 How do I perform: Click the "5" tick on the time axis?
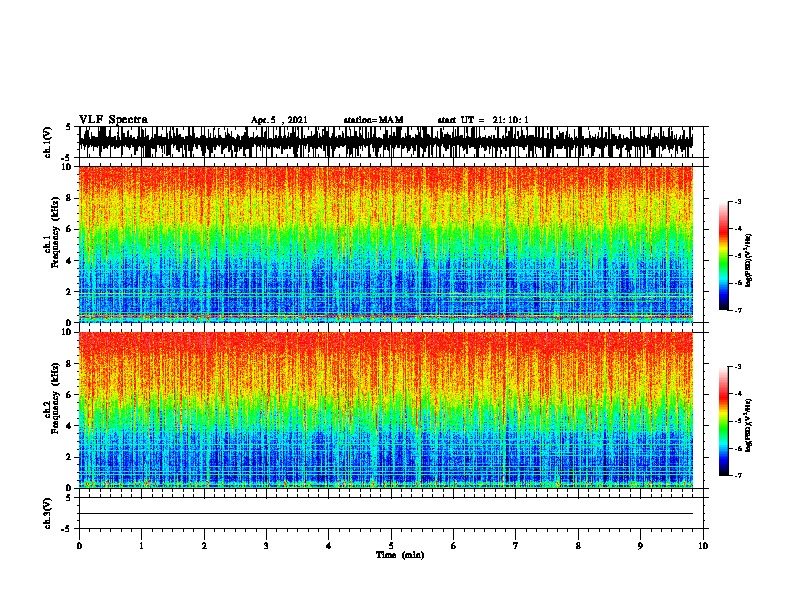[x=391, y=546]
